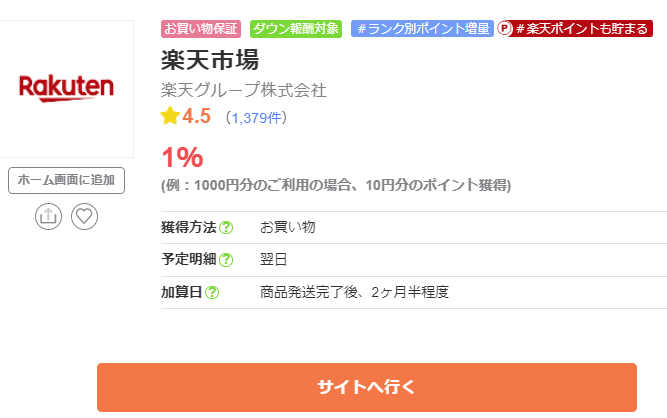The height and width of the screenshot is (418, 667).
Task: Click the 楽天市場 title heading
Action: click(202, 59)
